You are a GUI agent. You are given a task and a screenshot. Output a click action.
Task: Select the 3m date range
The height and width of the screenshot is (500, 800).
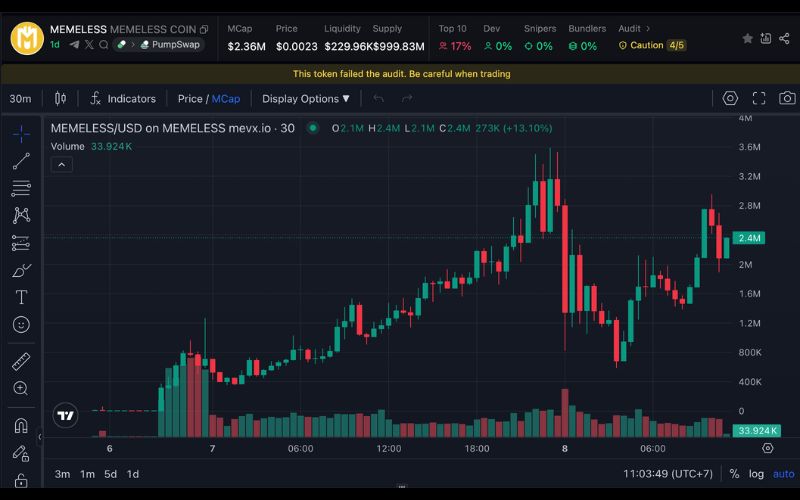pyautogui.click(x=62, y=474)
